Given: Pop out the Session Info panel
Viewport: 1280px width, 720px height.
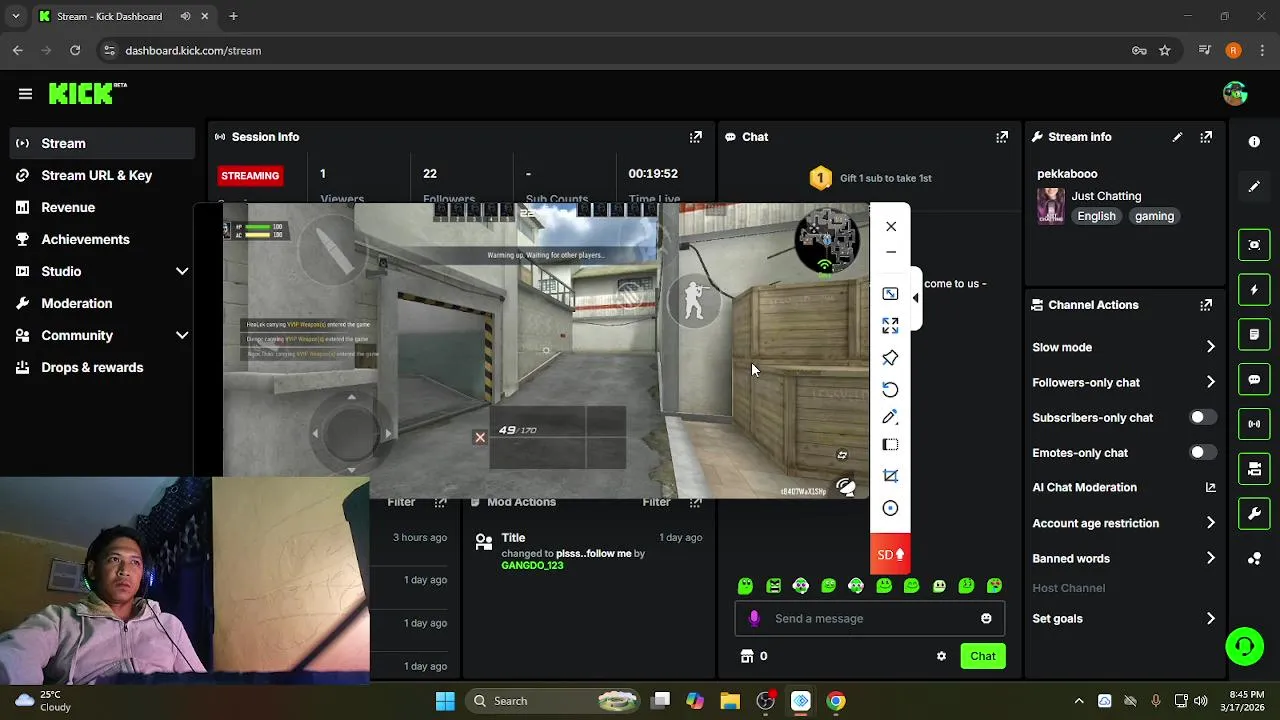Looking at the screenshot, I should 696,137.
